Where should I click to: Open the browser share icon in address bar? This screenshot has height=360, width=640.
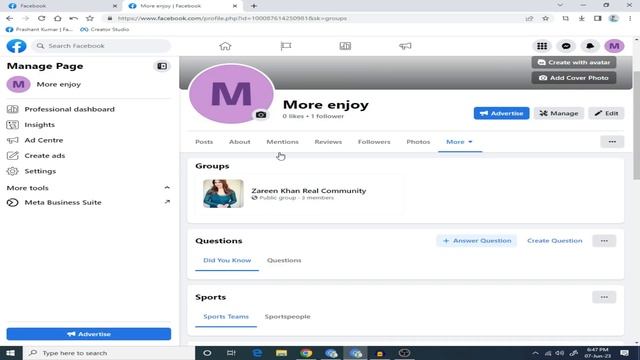[x=529, y=18]
